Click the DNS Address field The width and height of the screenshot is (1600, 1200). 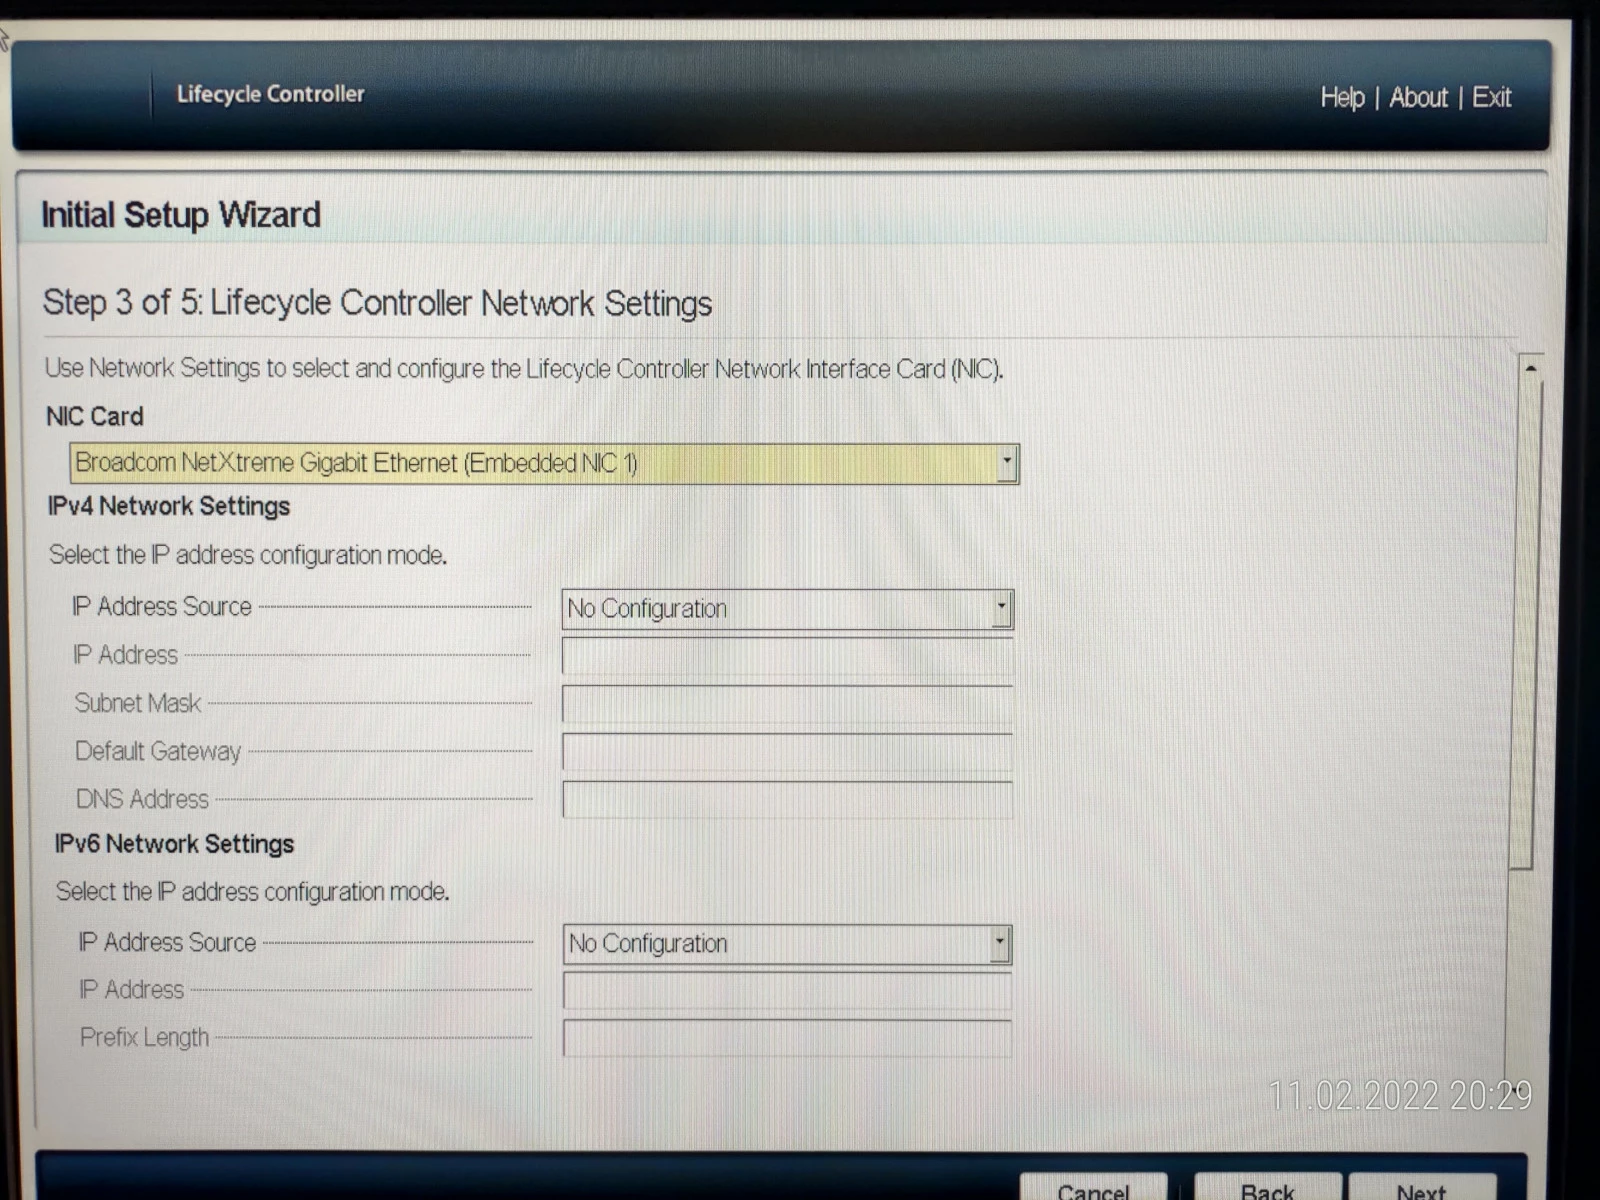(788, 800)
